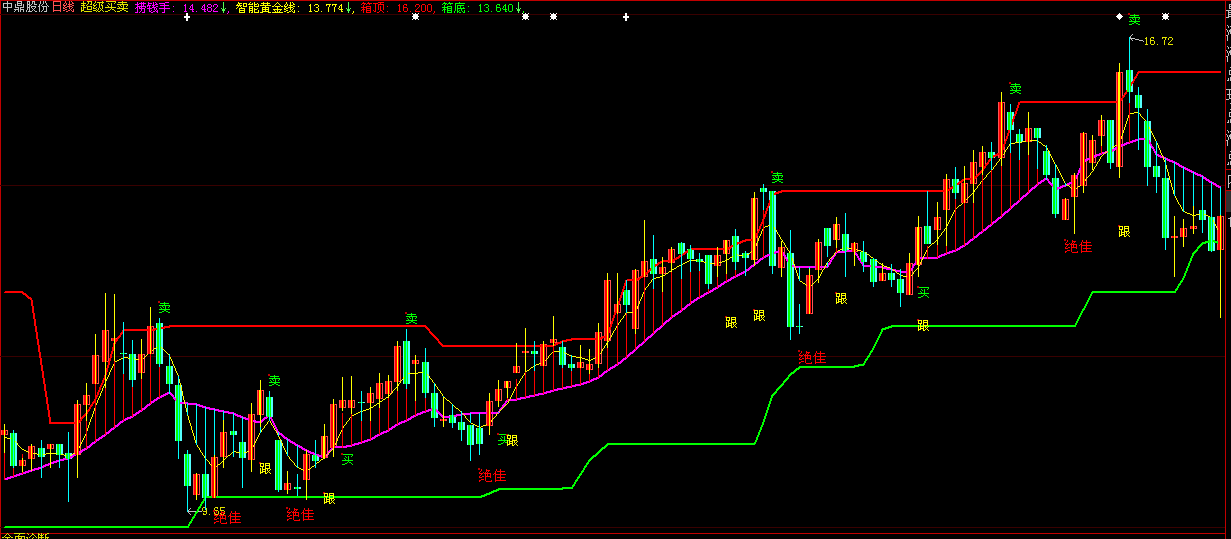Click the 9.65 low price label

212,510
